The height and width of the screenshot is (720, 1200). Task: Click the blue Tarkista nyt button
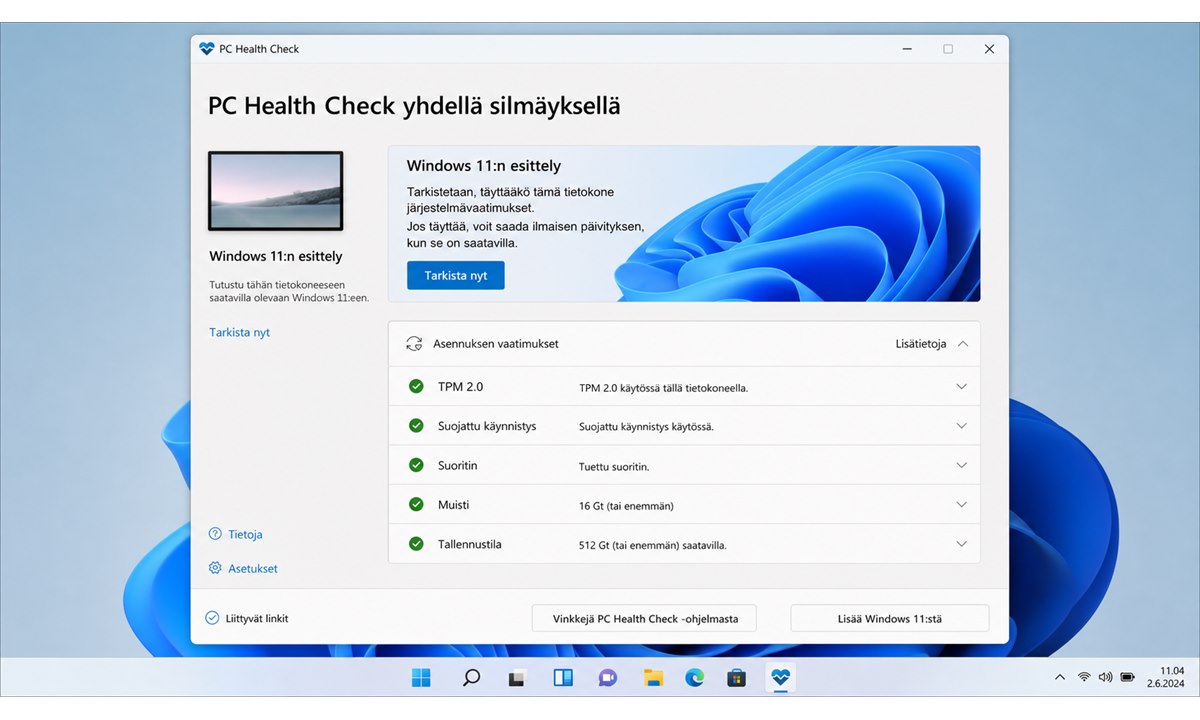(x=456, y=275)
